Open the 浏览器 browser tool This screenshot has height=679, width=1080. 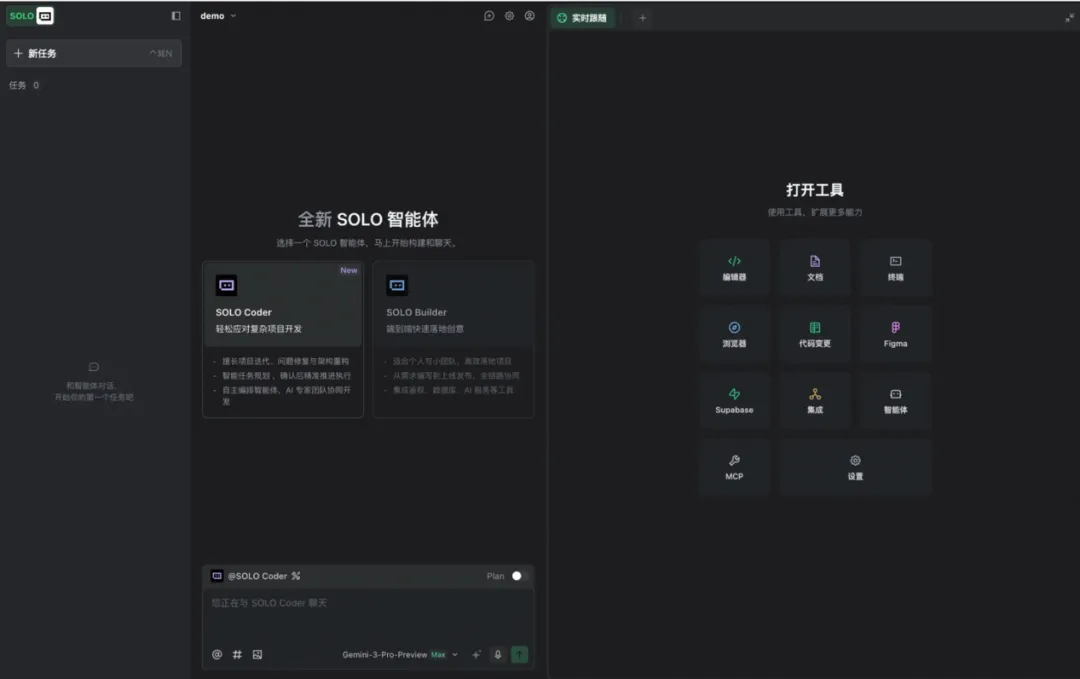click(x=734, y=334)
